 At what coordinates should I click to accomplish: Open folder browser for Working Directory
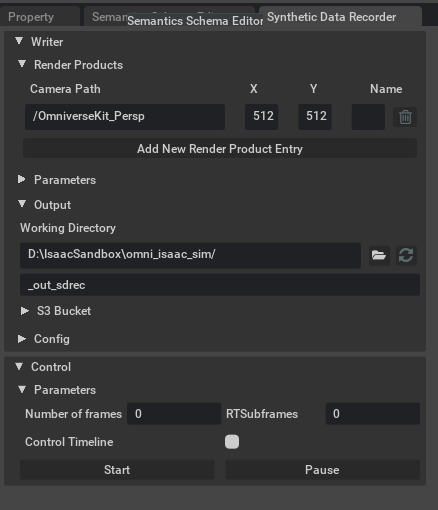(379, 256)
